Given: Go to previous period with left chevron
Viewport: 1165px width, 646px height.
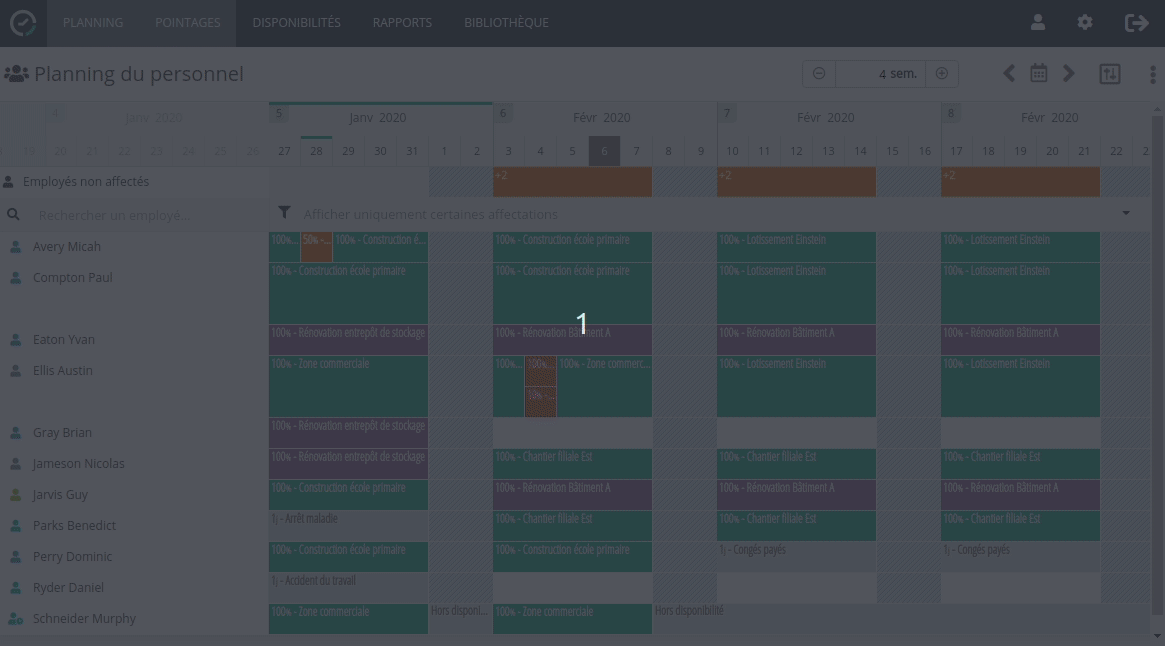Looking at the screenshot, I should (x=1009, y=73).
